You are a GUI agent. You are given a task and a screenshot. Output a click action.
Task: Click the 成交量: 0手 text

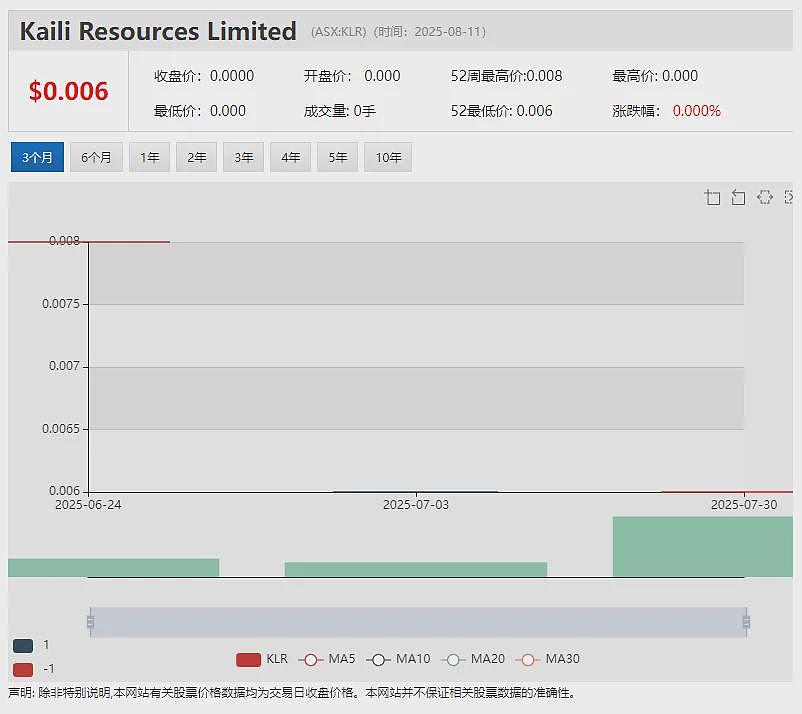click(x=340, y=111)
